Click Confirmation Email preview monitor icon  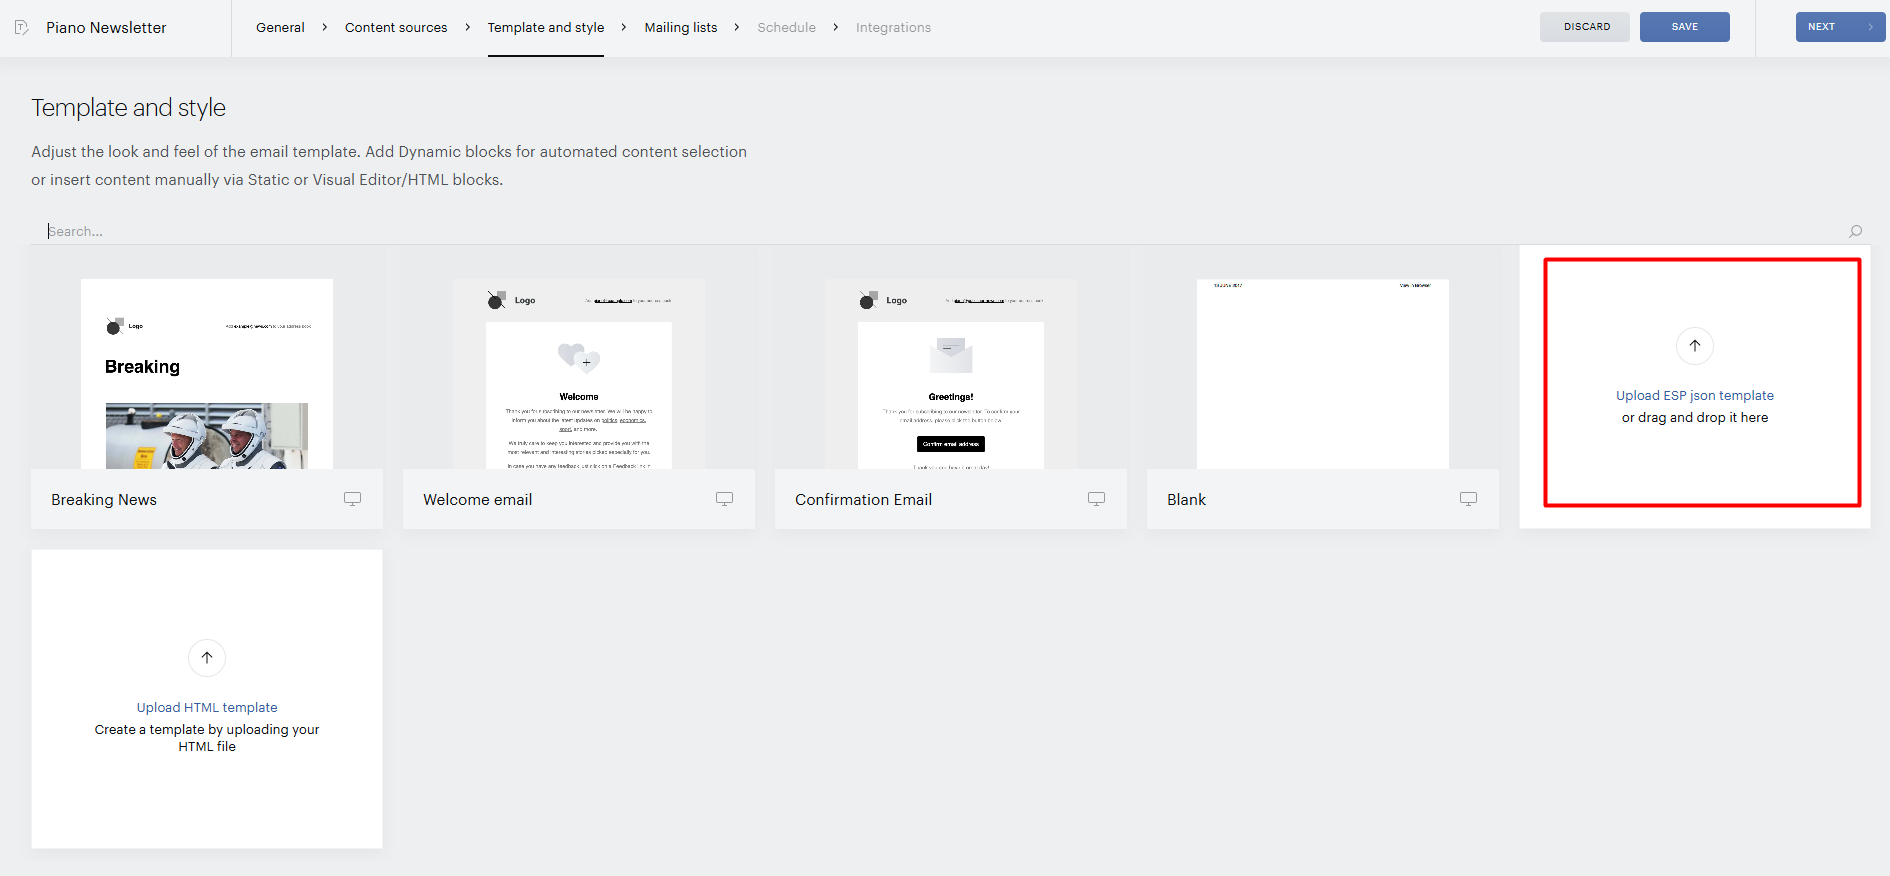tap(1096, 499)
